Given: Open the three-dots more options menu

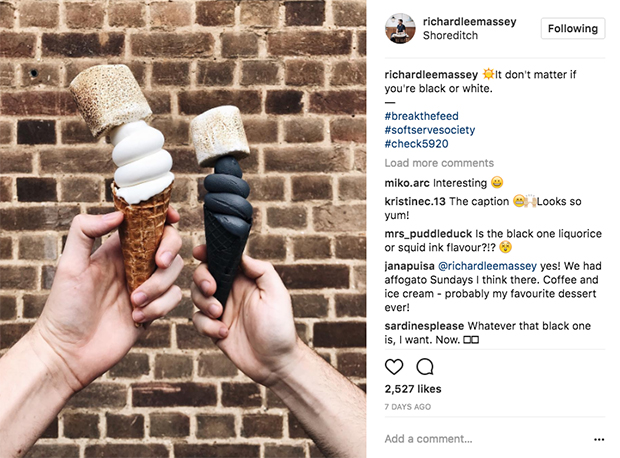Looking at the screenshot, I should 599,439.
